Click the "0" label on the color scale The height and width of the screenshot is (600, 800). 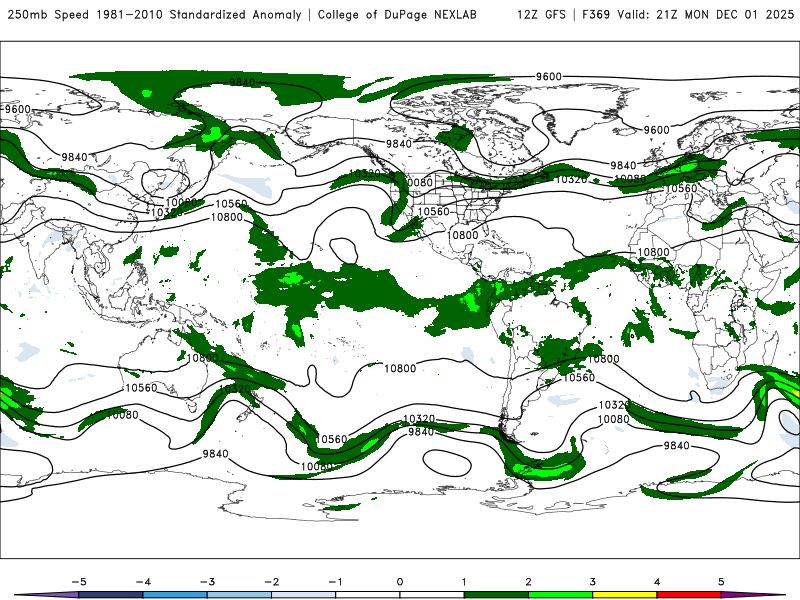tap(400, 582)
